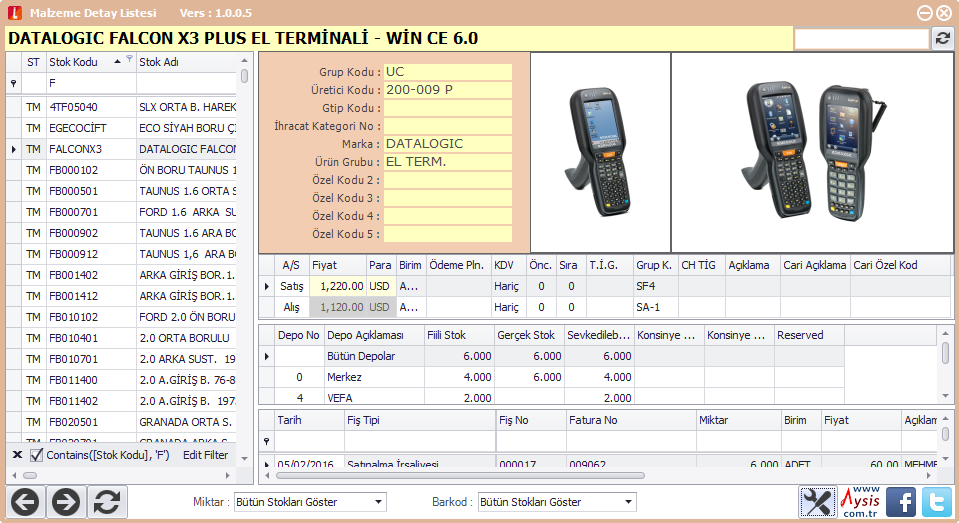
Task: Select stock row EGECOCİFT
Action: coord(121,128)
